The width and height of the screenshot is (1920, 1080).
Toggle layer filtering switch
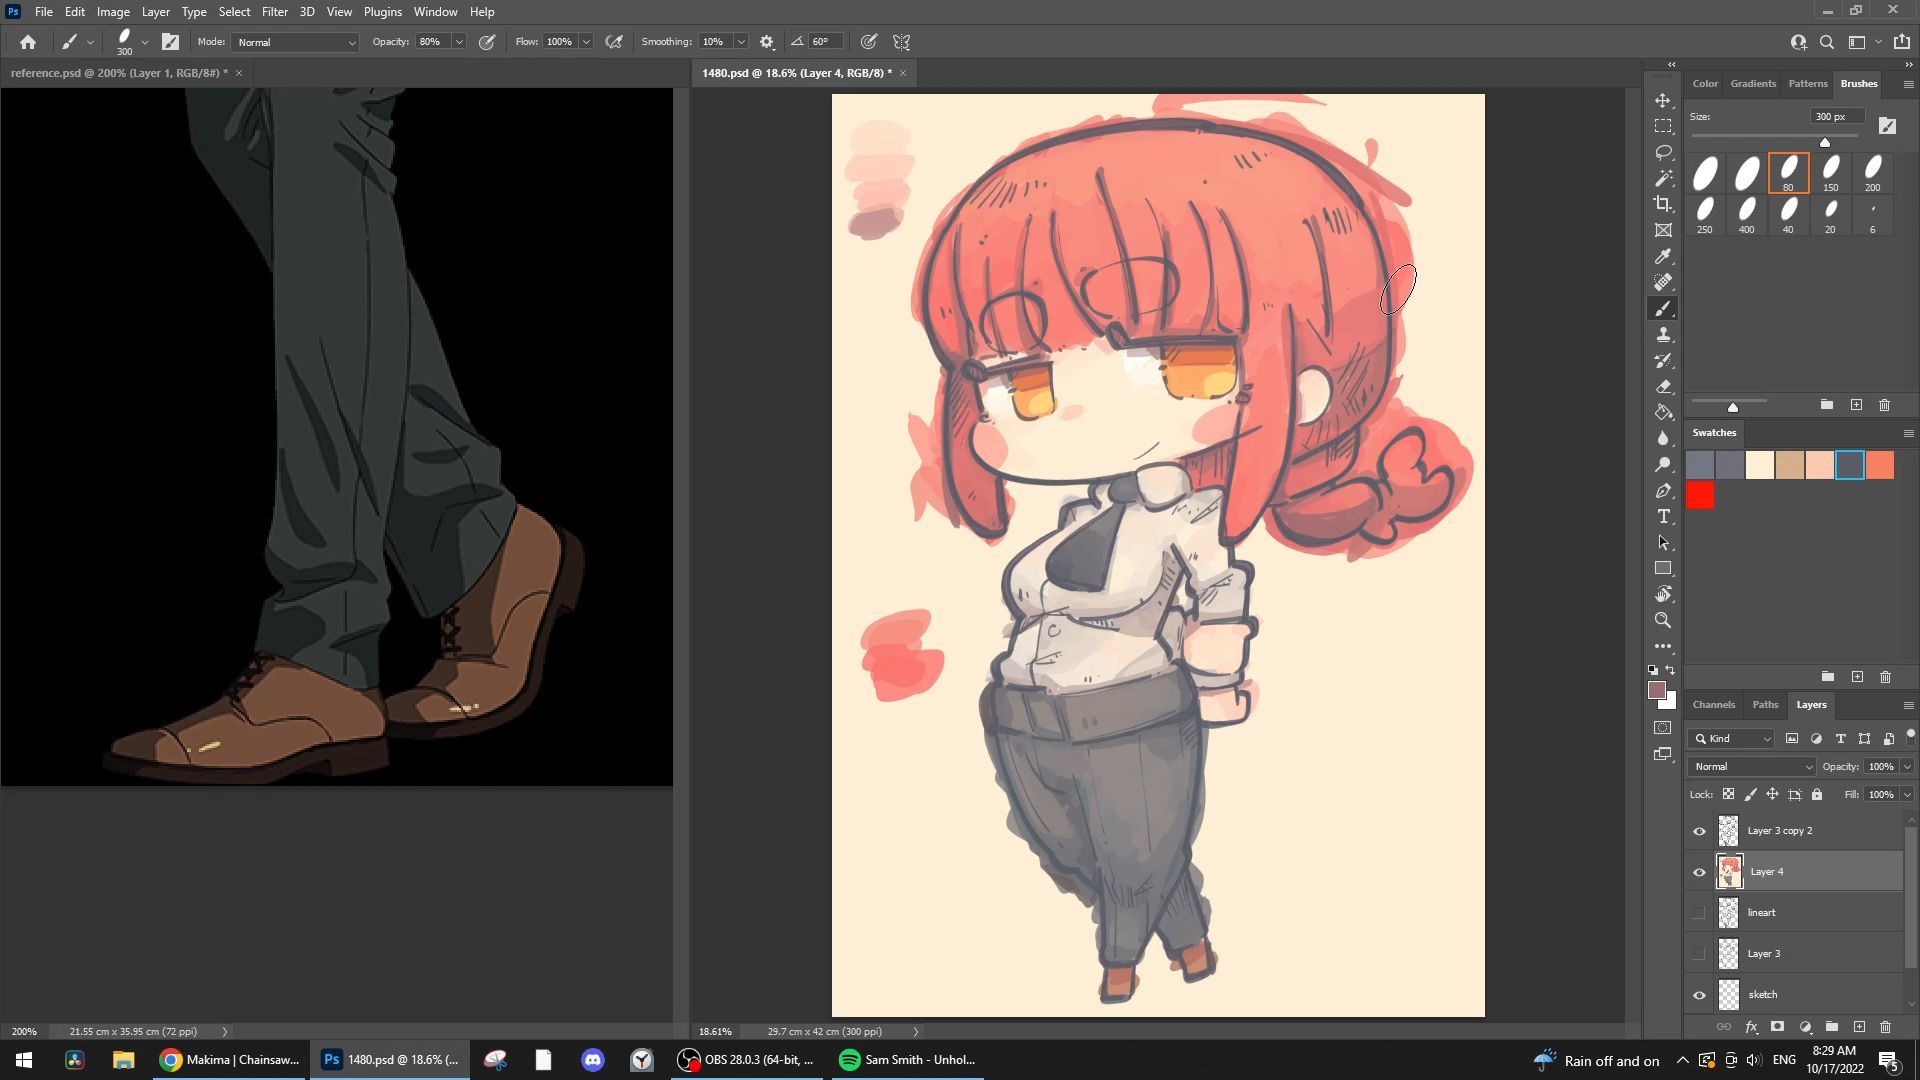point(1910,736)
